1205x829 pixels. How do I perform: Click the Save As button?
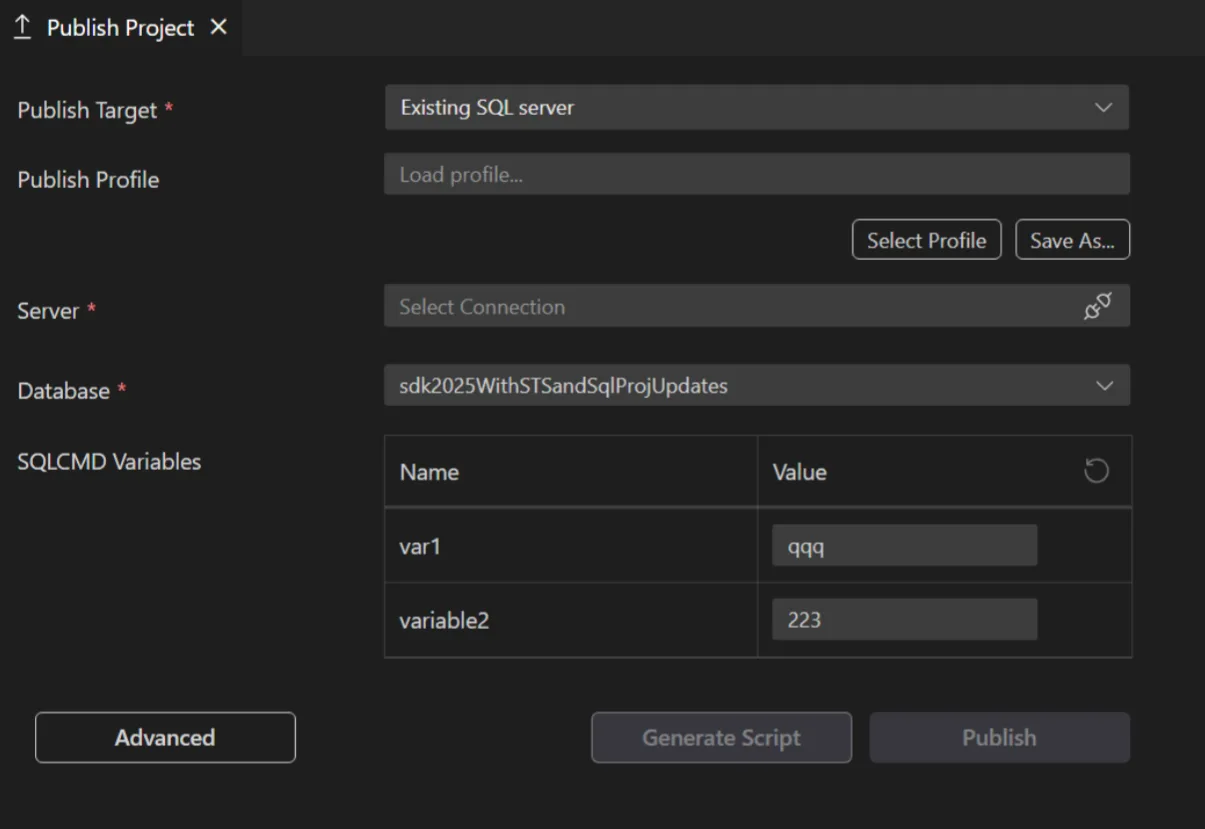[x=1072, y=239]
